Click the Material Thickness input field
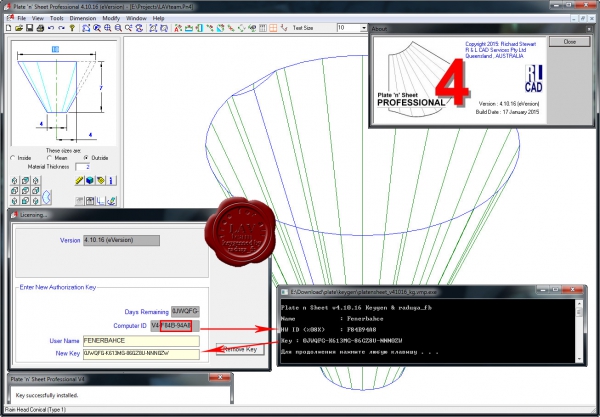 pyautogui.click(x=83, y=167)
